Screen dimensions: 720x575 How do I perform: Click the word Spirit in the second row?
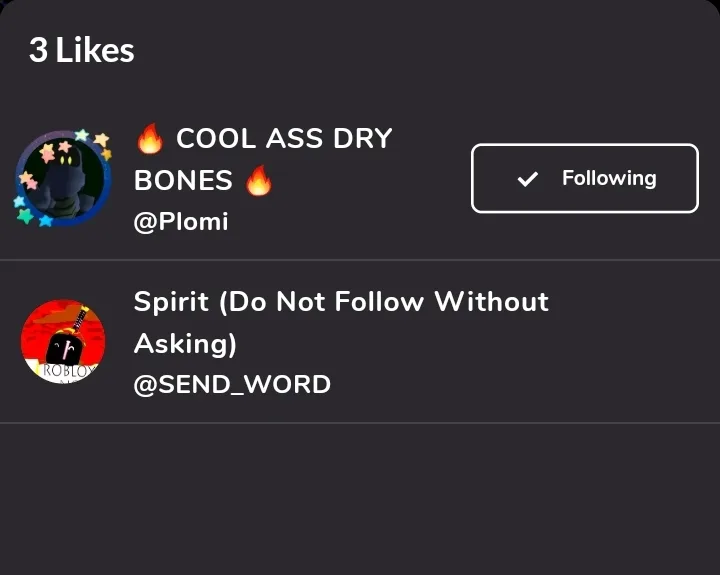(170, 302)
